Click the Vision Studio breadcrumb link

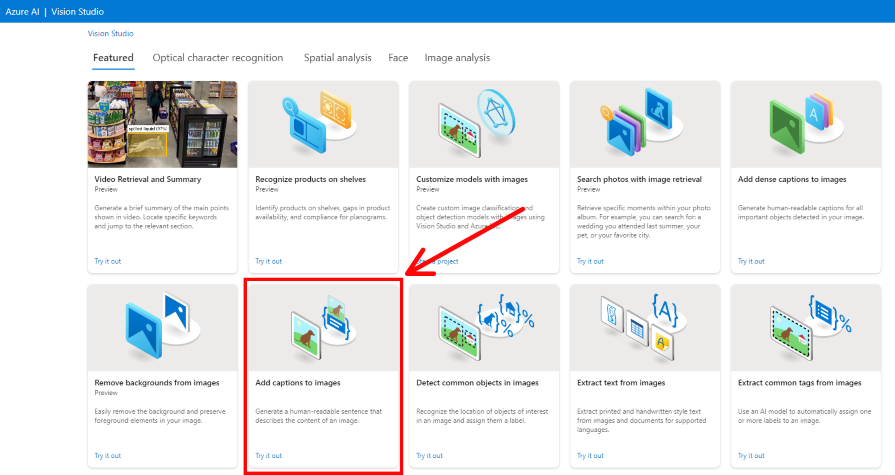[x=110, y=33]
